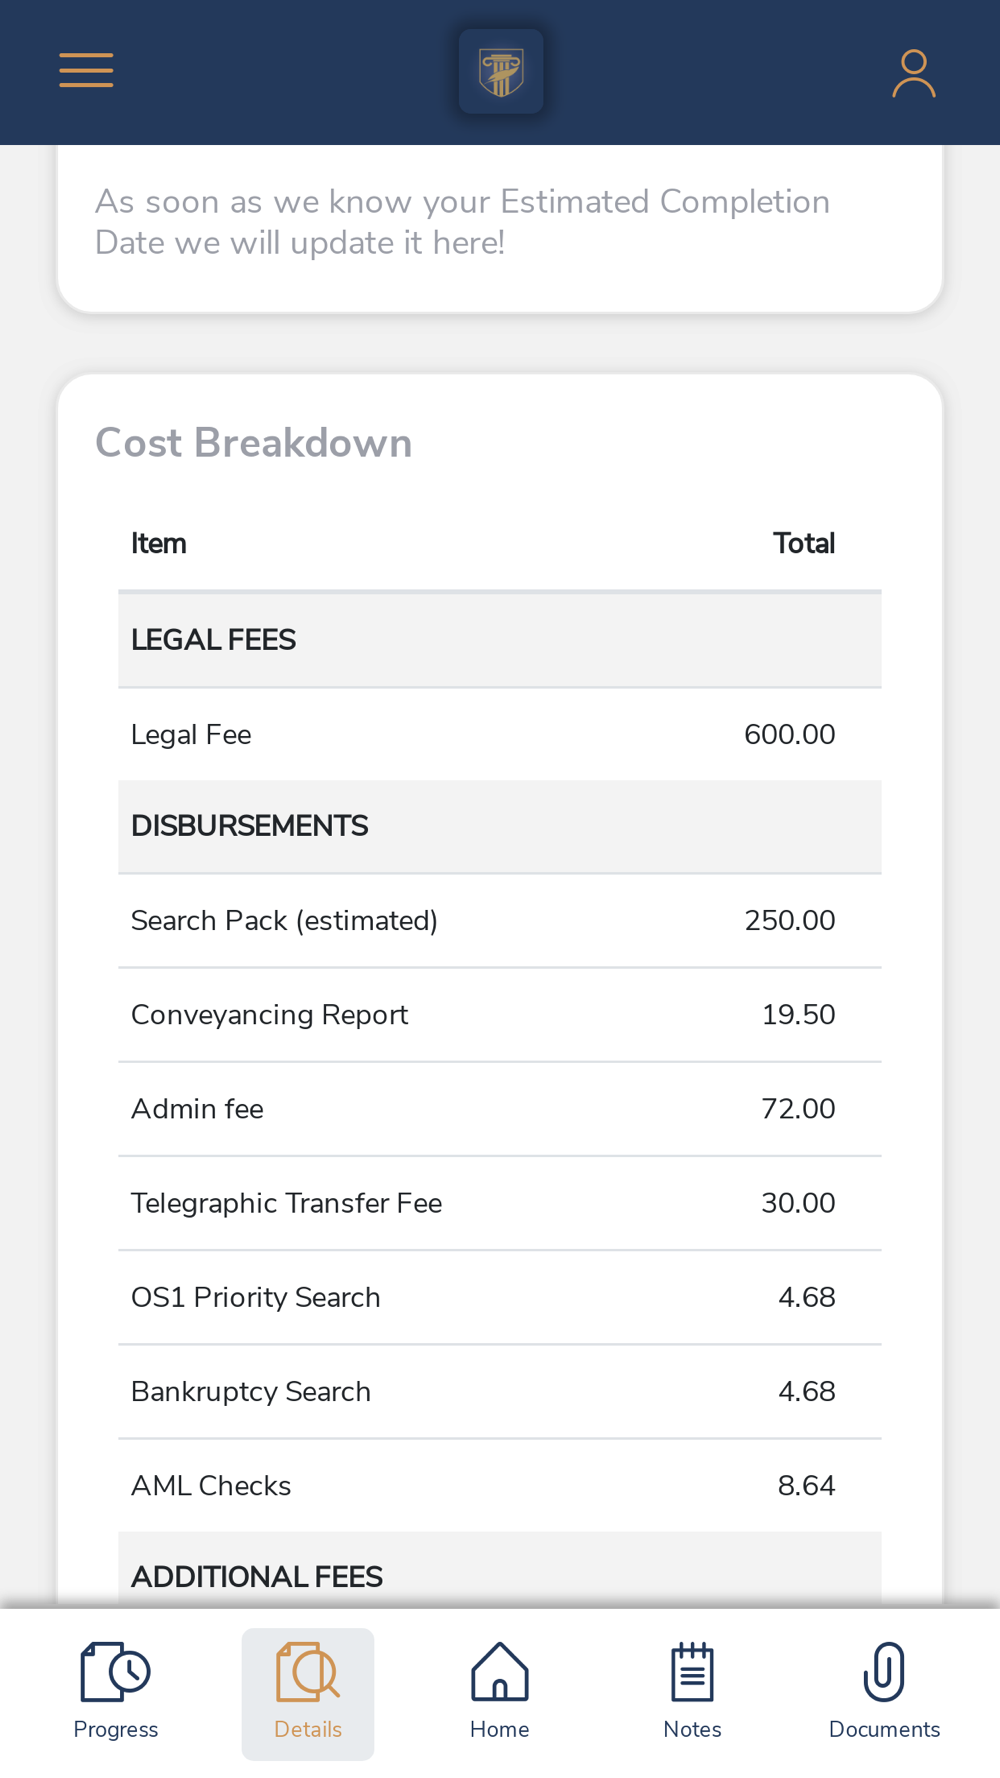
Task: Tap the user profile icon
Action: coord(913,73)
